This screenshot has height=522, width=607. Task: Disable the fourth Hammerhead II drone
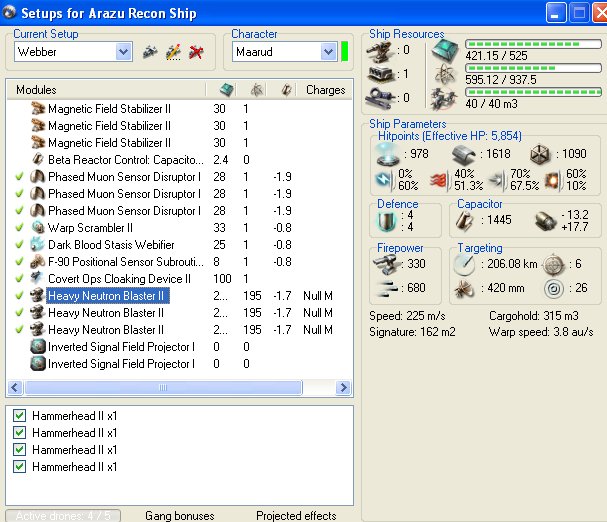[x=19, y=466]
